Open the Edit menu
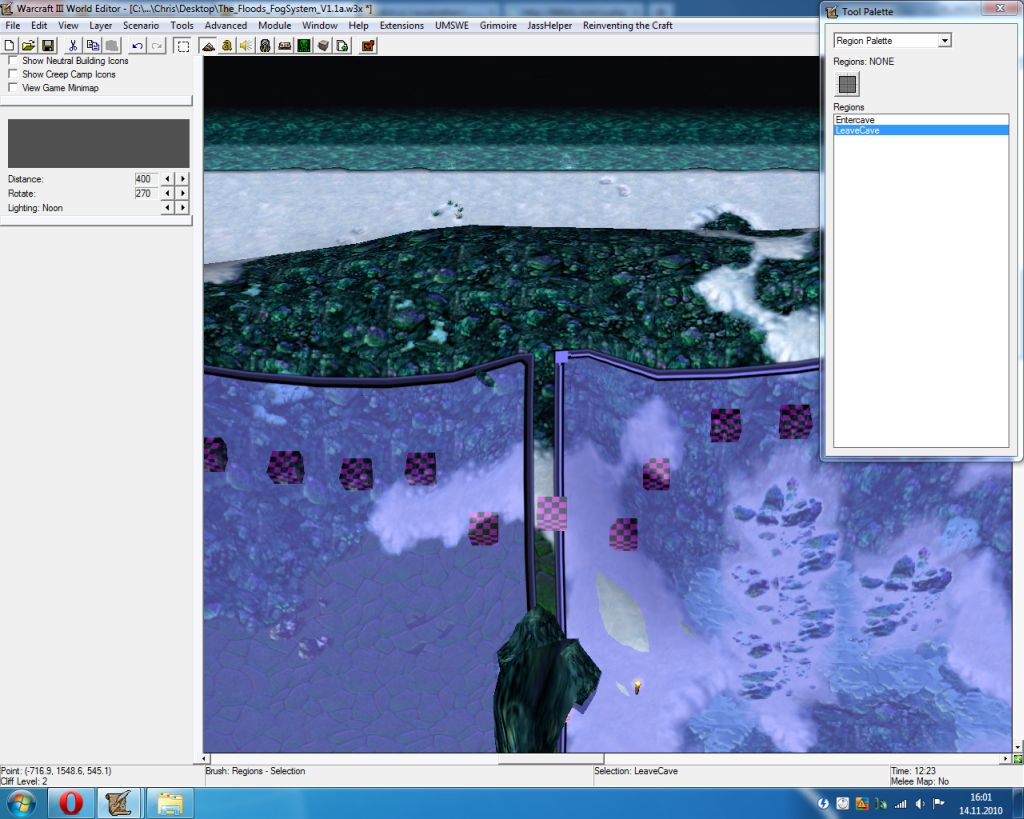 coord(39,25)
